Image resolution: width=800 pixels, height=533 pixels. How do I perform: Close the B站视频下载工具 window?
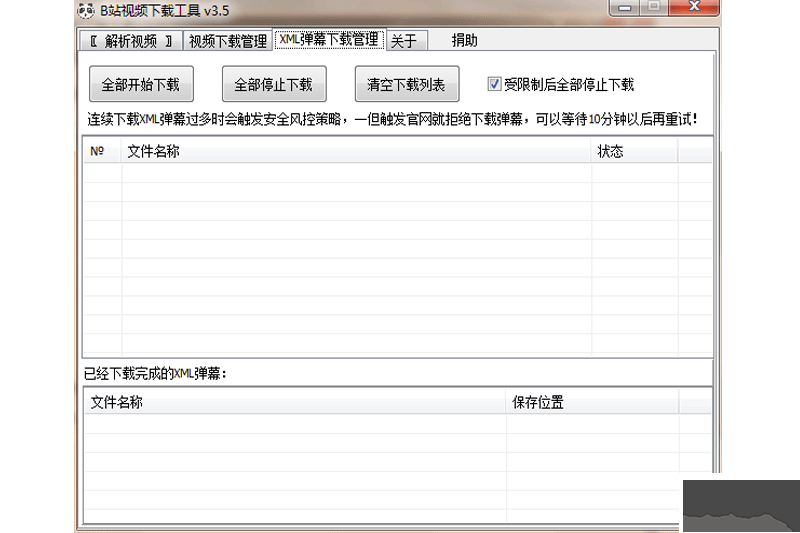[x=694, y=7]
